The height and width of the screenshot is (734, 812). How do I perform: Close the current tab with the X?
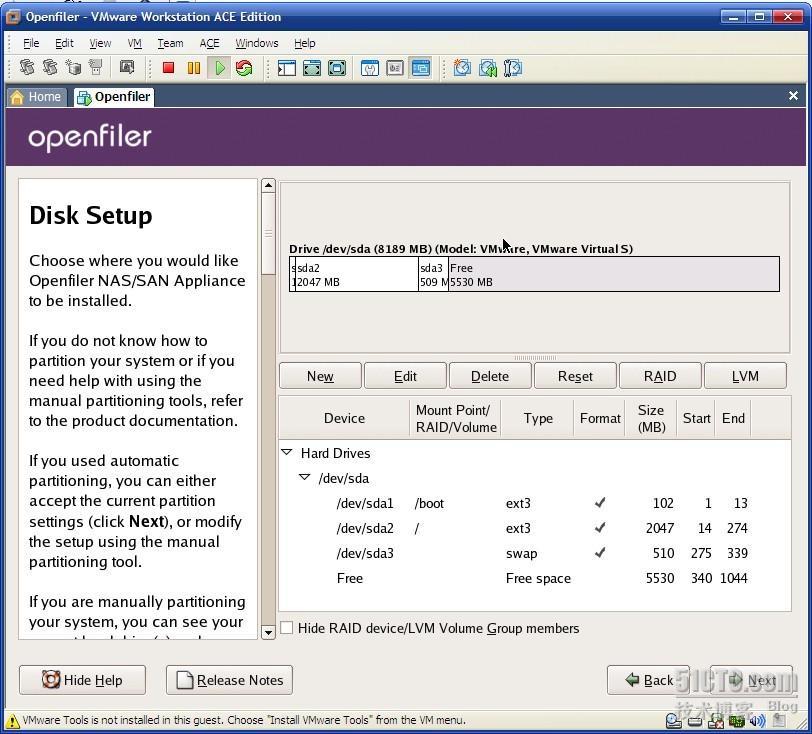[793, 95]
